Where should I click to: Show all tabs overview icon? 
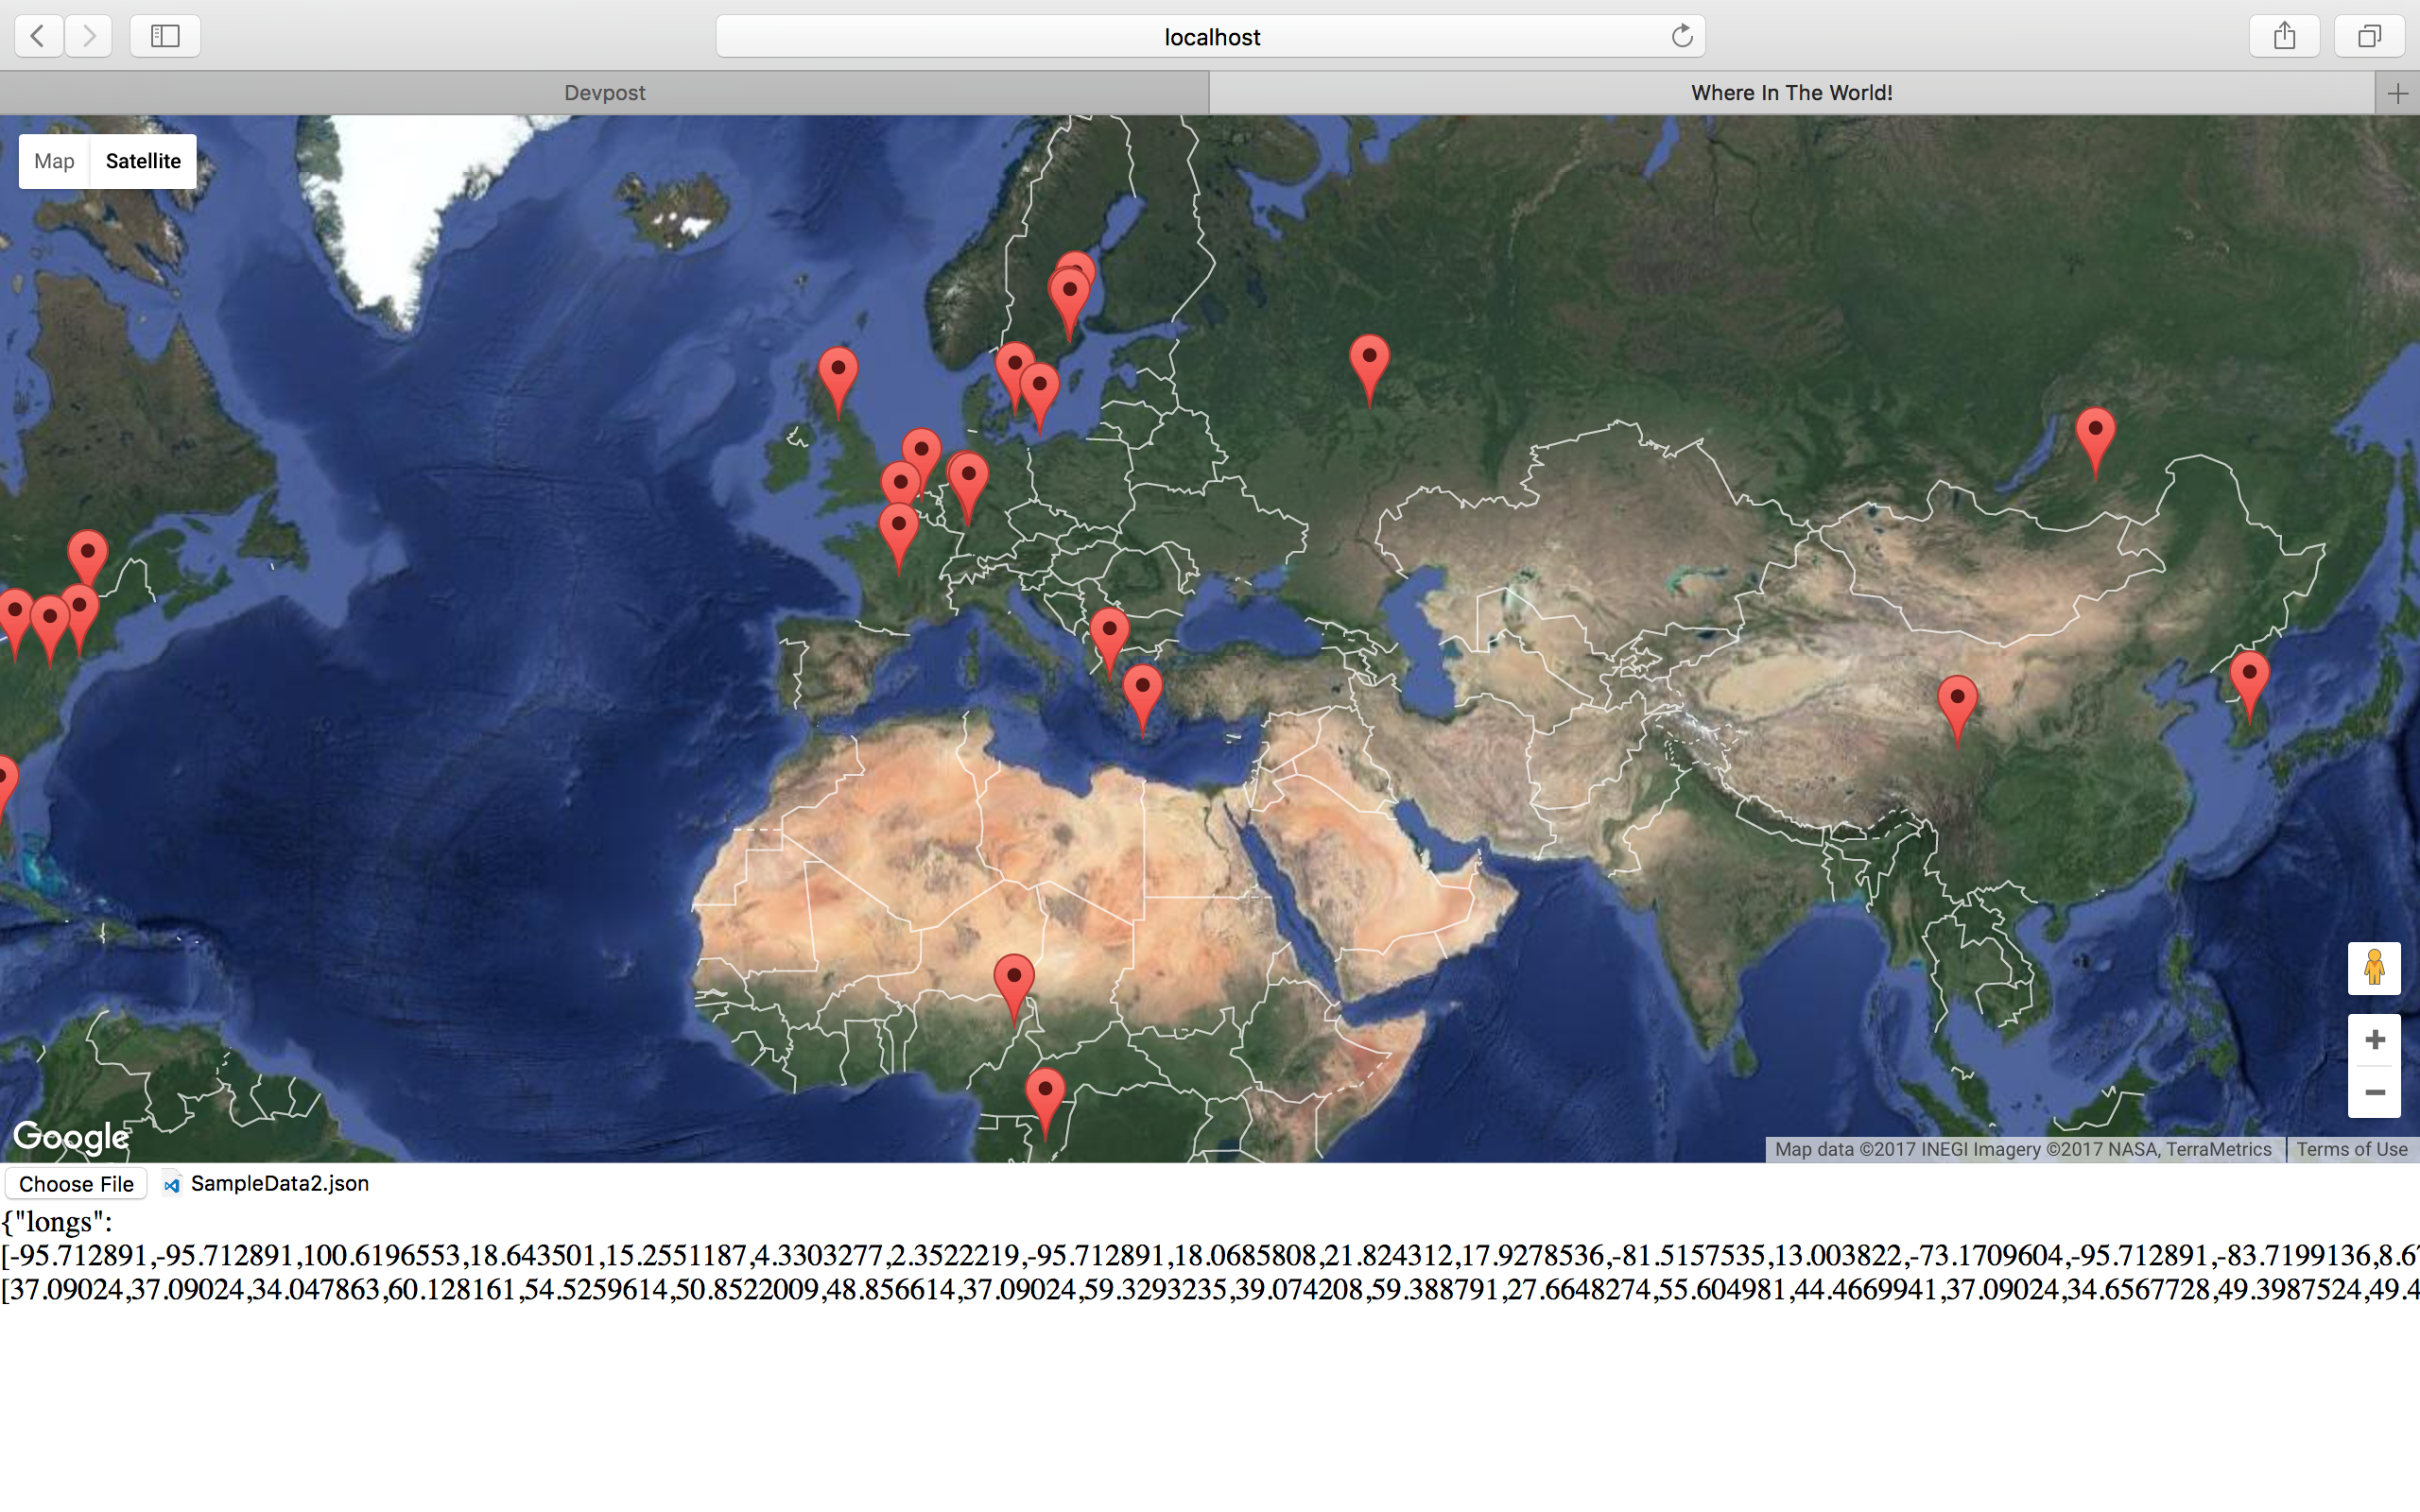(2368, 36)
